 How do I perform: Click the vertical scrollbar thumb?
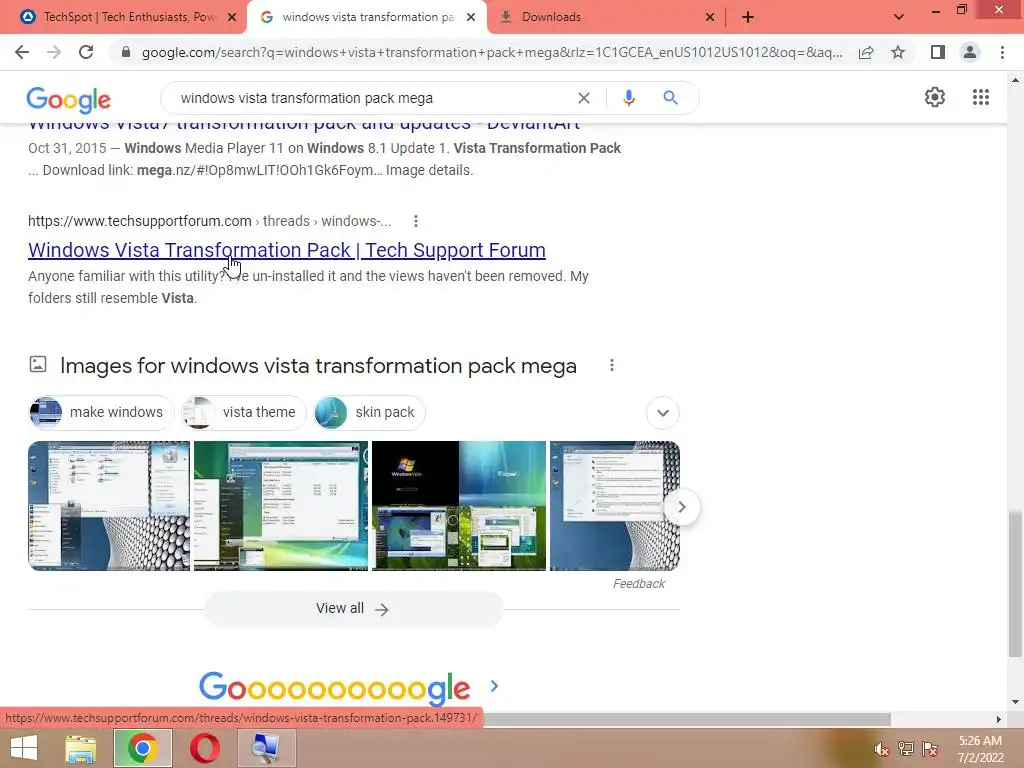1014,584
